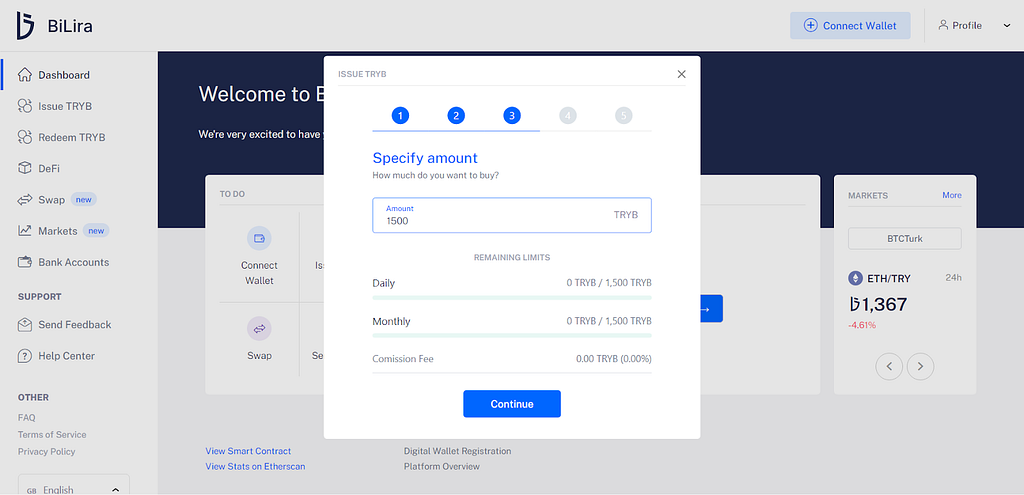Click the Profile user icon

tap(943, 25)
